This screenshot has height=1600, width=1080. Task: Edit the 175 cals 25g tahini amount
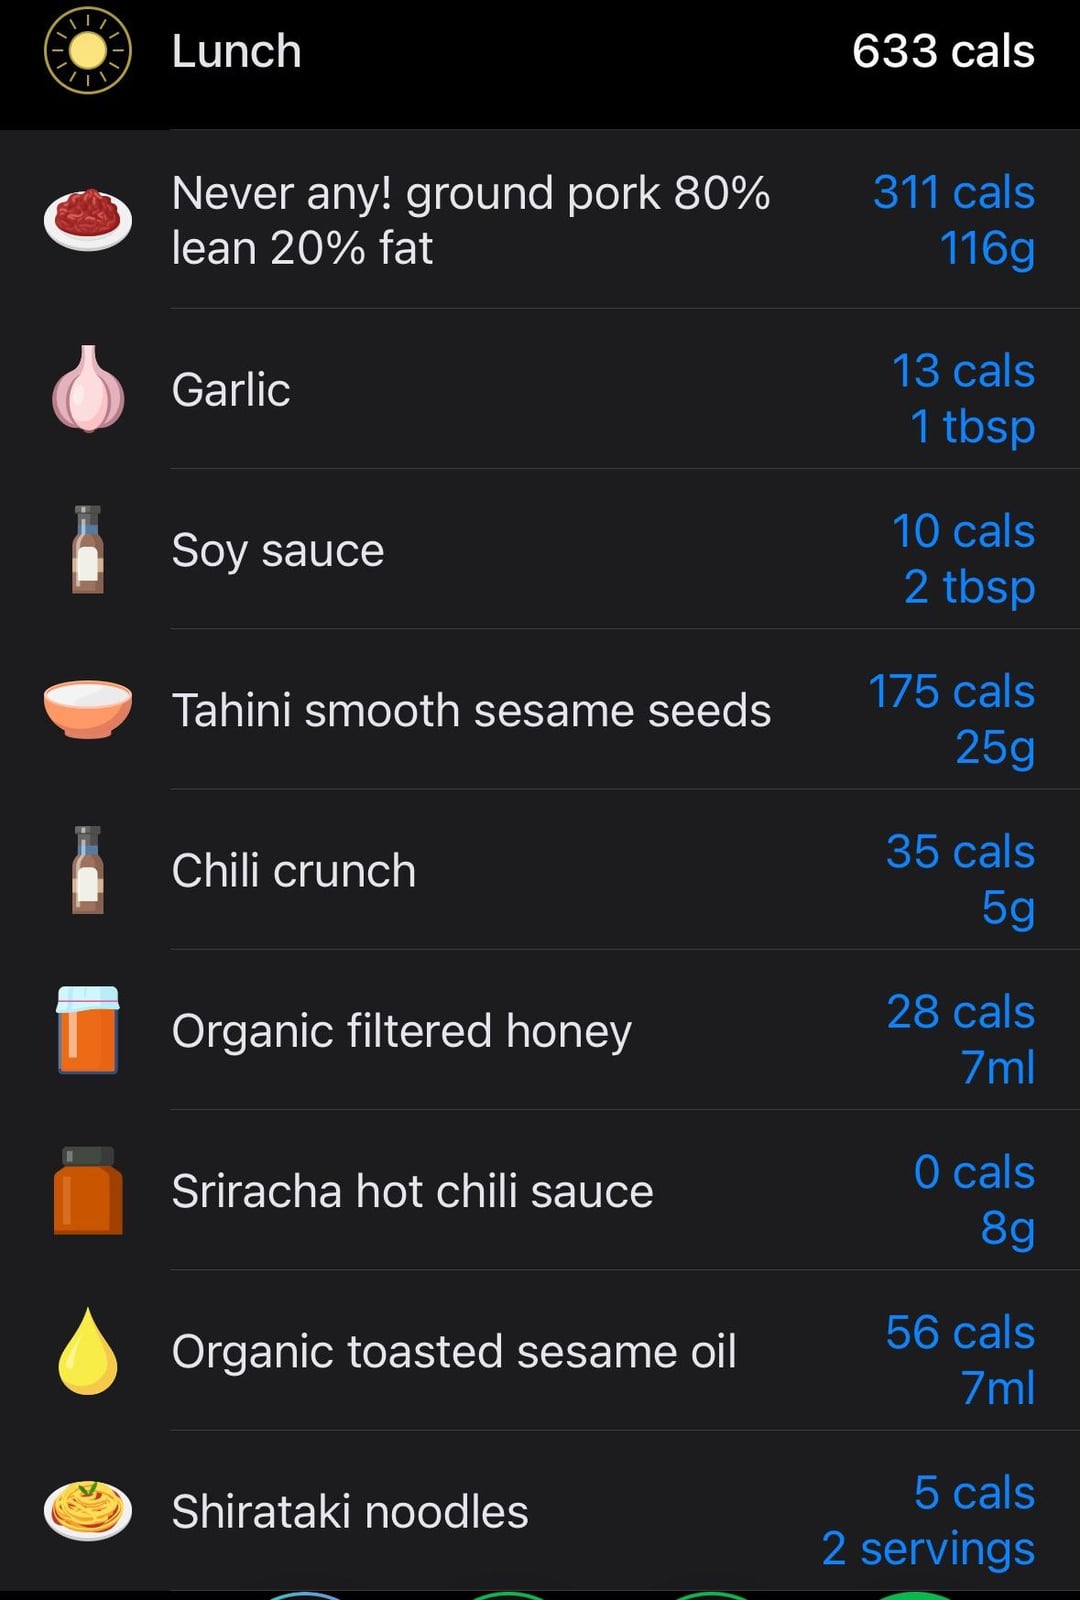coord(951,719)
